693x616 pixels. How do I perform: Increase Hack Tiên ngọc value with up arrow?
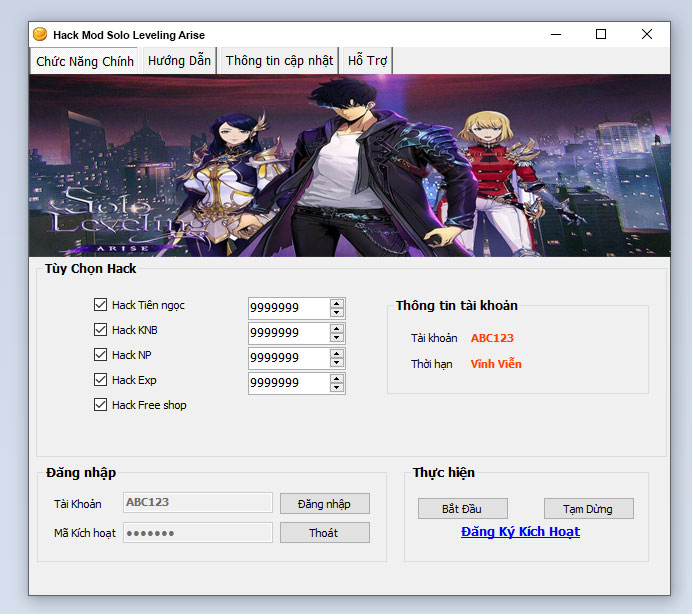(337, 303)
